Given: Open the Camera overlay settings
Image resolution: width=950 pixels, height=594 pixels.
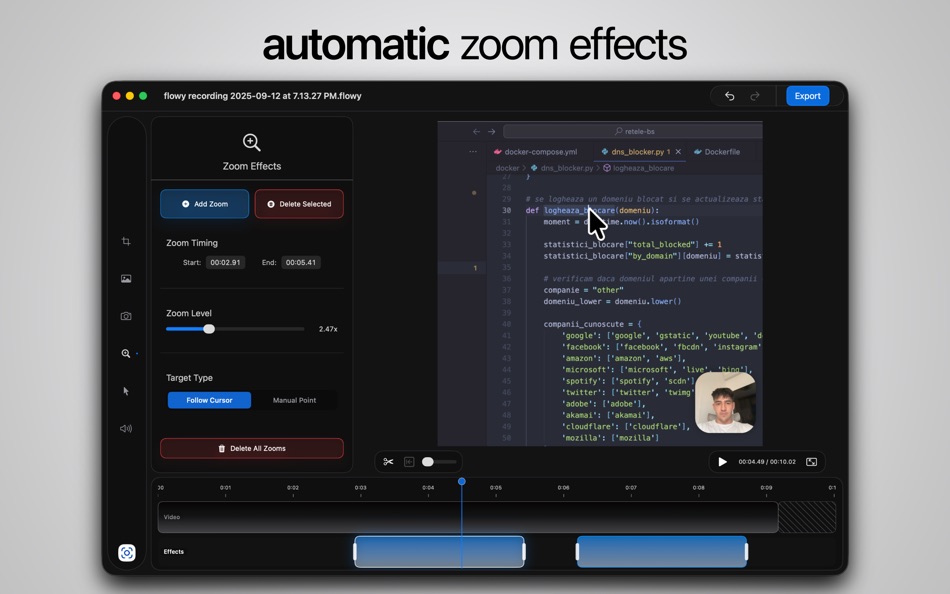Looking at the screenshot, I should 126,316.
